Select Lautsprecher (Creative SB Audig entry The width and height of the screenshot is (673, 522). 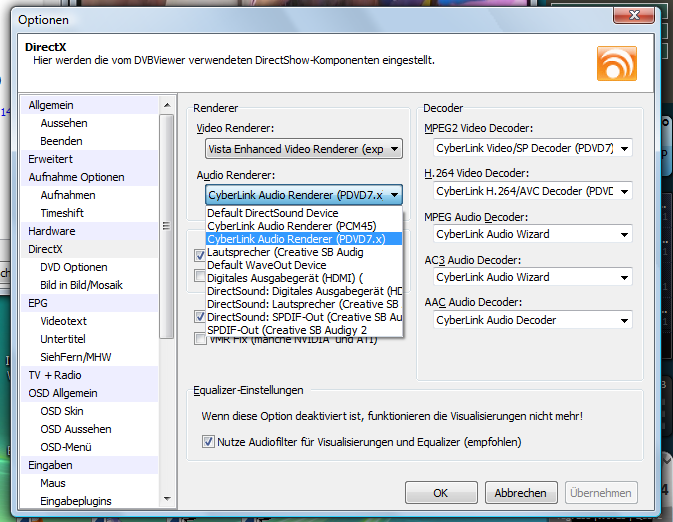[x=304, y=252]
